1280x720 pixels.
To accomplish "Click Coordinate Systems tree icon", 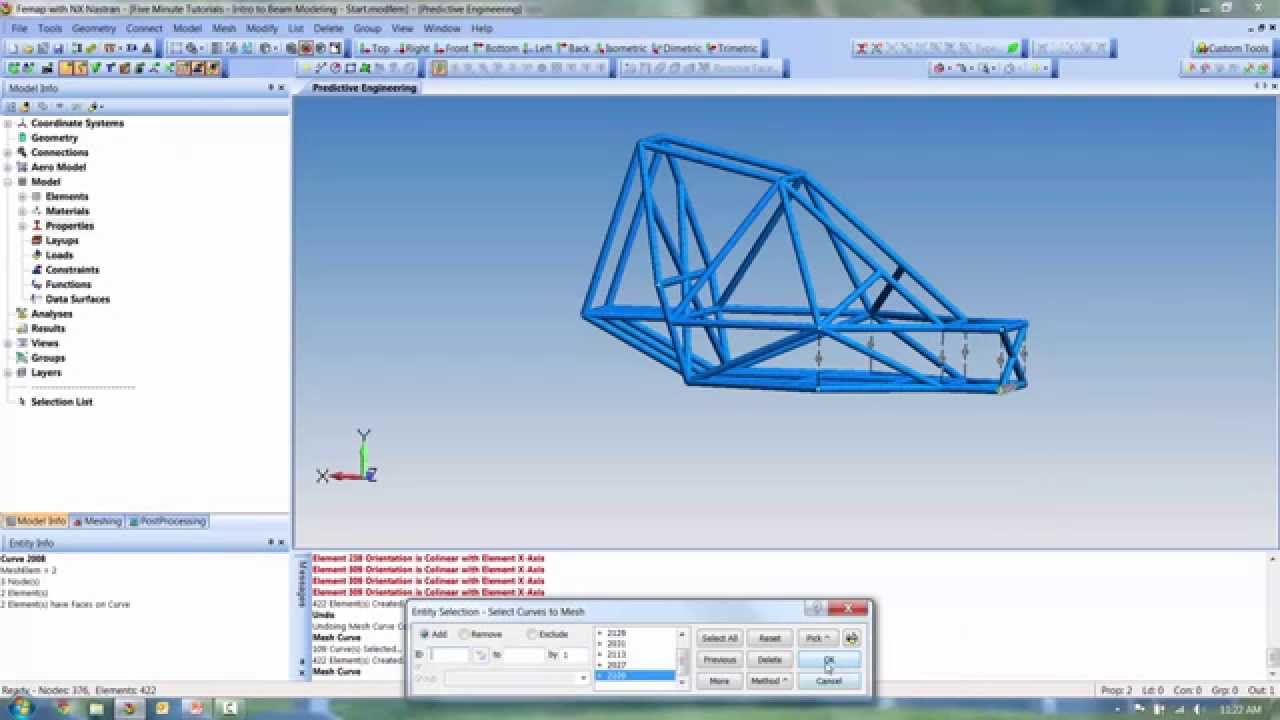I will coord(22,123).
